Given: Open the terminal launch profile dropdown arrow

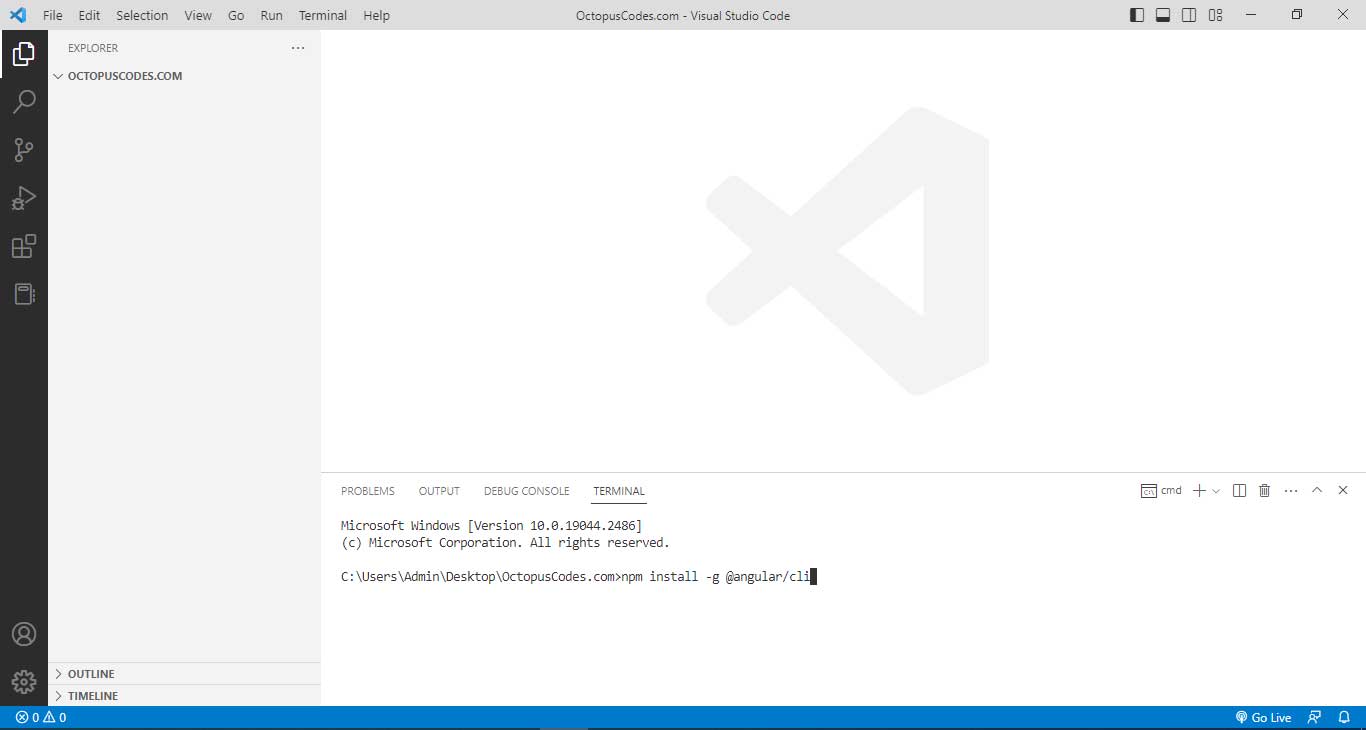Looking at the screenshot, I should [x=1216, y=491].
